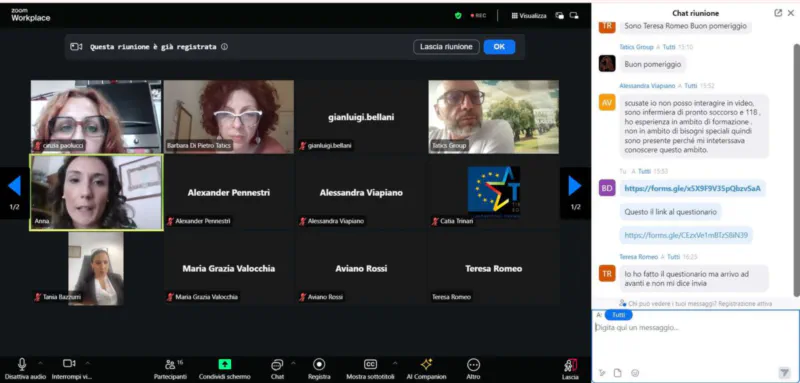This screenshot has height=383, width=800.
Task: Click the info icon beside recording notice
Action: [x=224, y=47]
